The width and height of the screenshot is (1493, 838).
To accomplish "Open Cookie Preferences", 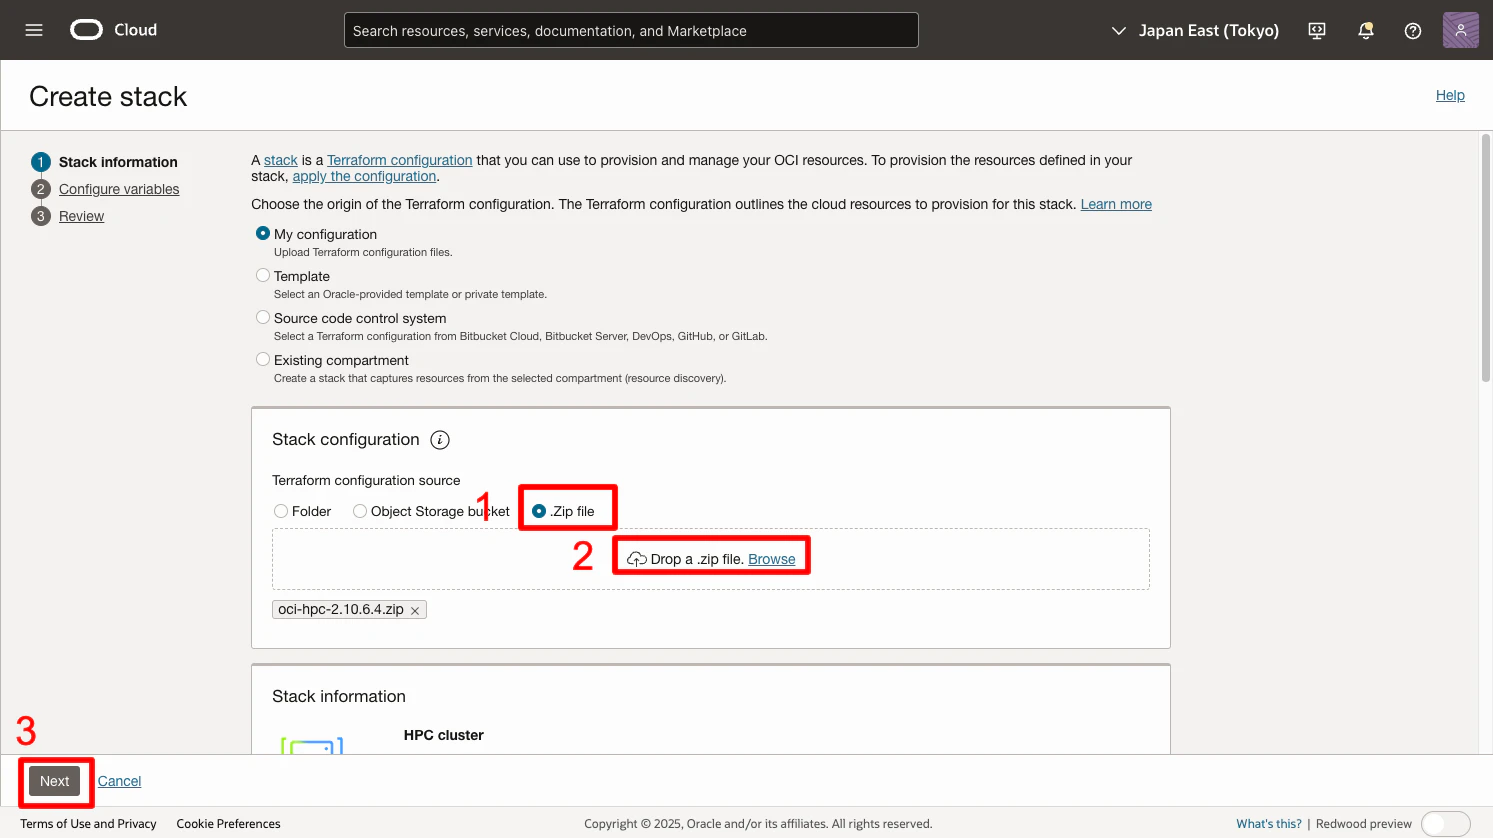I will (228, 824).
